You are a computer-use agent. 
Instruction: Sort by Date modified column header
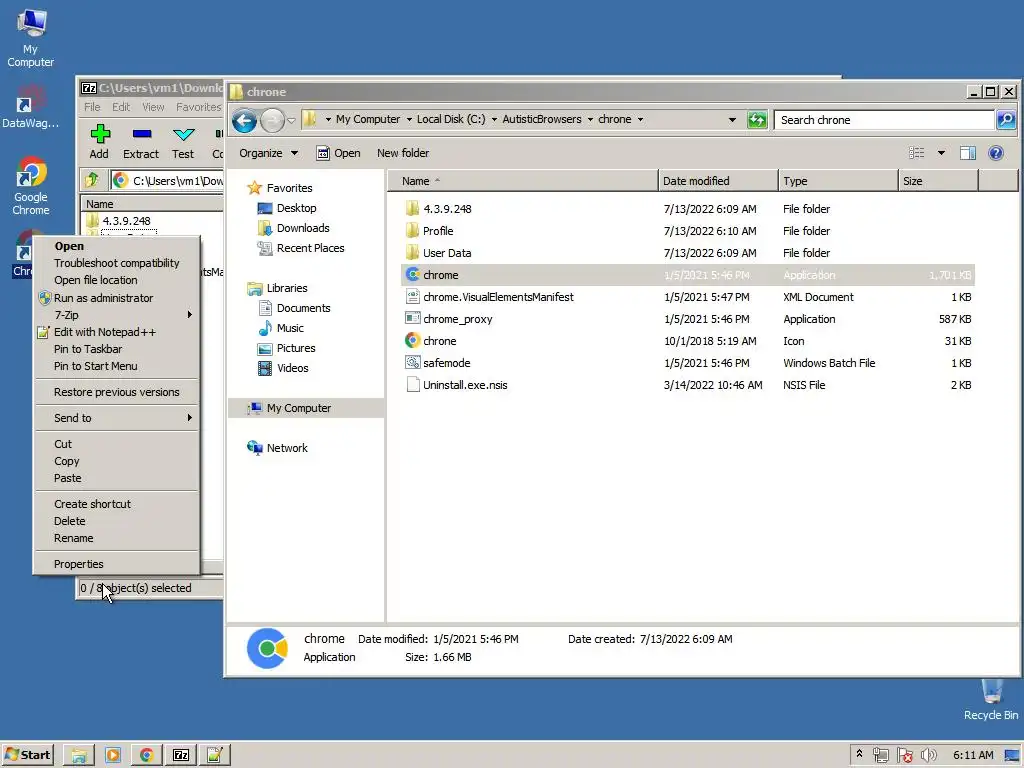tap(718, 181)
